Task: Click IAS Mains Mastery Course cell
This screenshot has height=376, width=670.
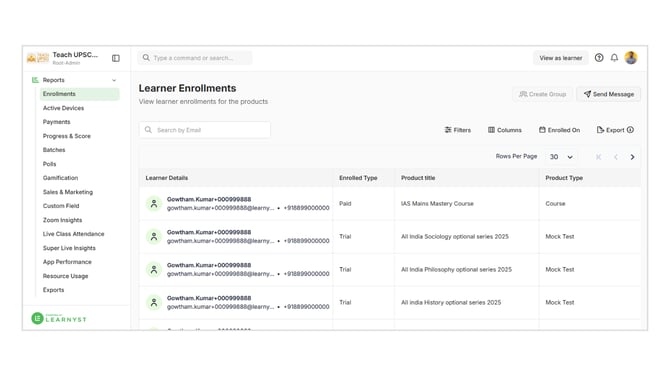Action: (437, 204)
